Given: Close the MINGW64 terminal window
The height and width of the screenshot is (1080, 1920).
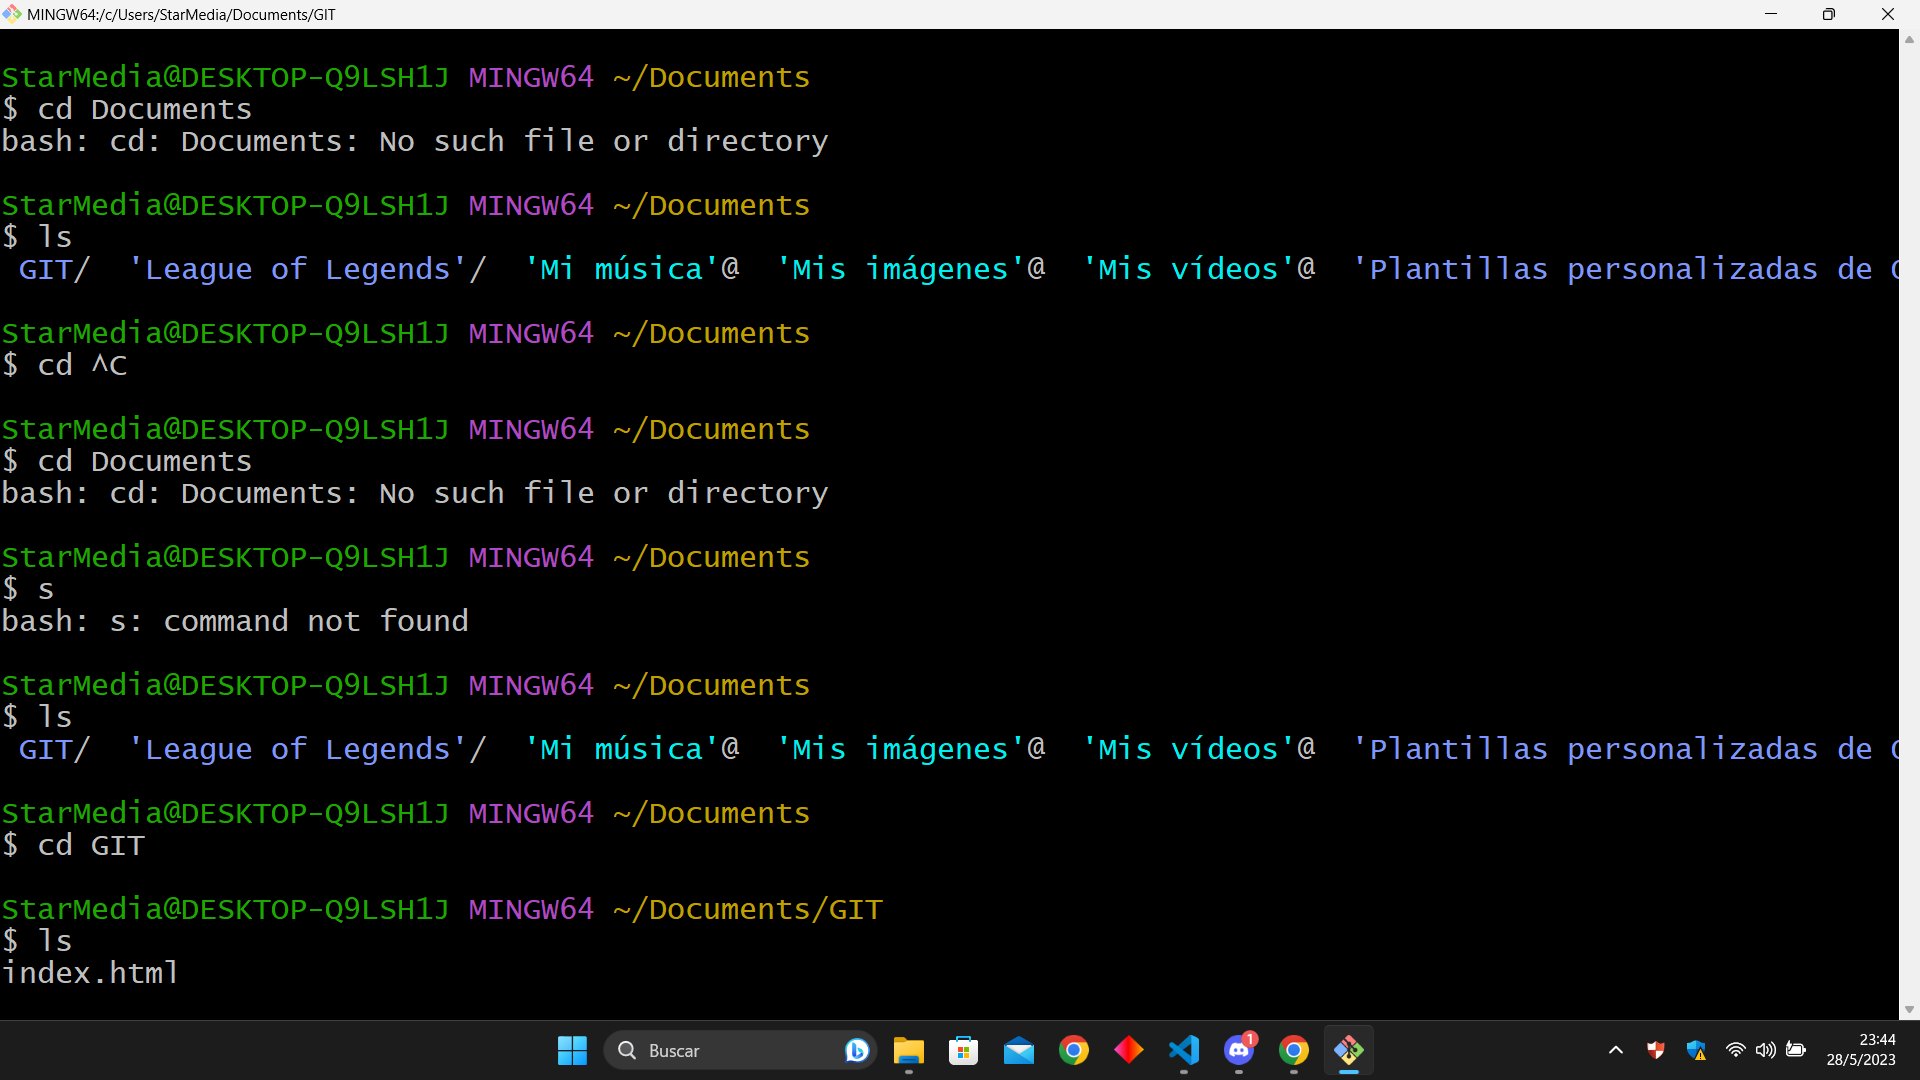Looking at the screenshot, I should (1887, 14).
